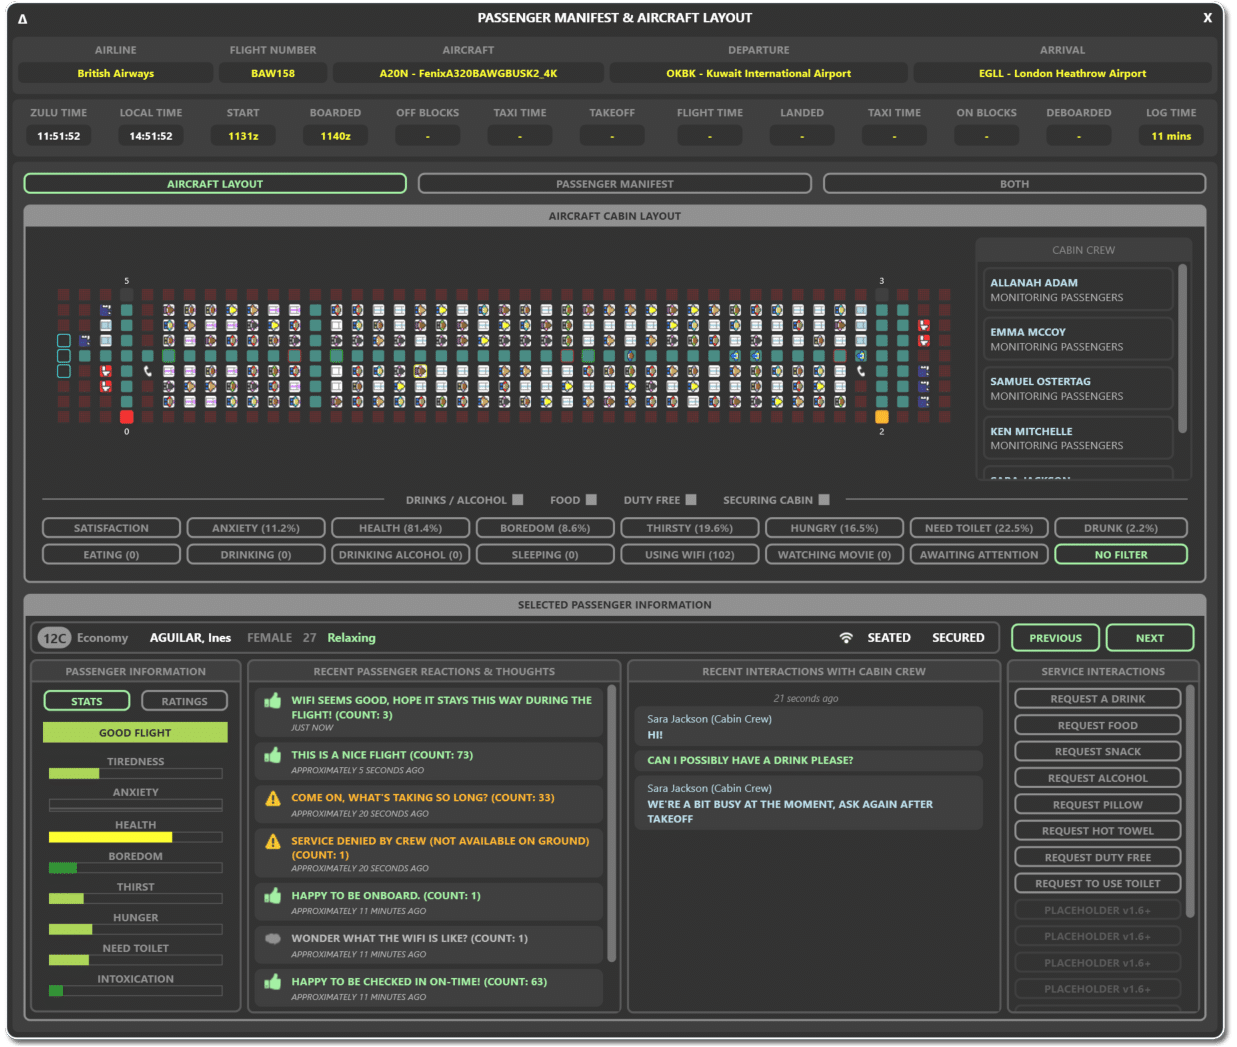
Task: Click the 12C seat badge
Action: pyautogui.click(x=55, y=638)
